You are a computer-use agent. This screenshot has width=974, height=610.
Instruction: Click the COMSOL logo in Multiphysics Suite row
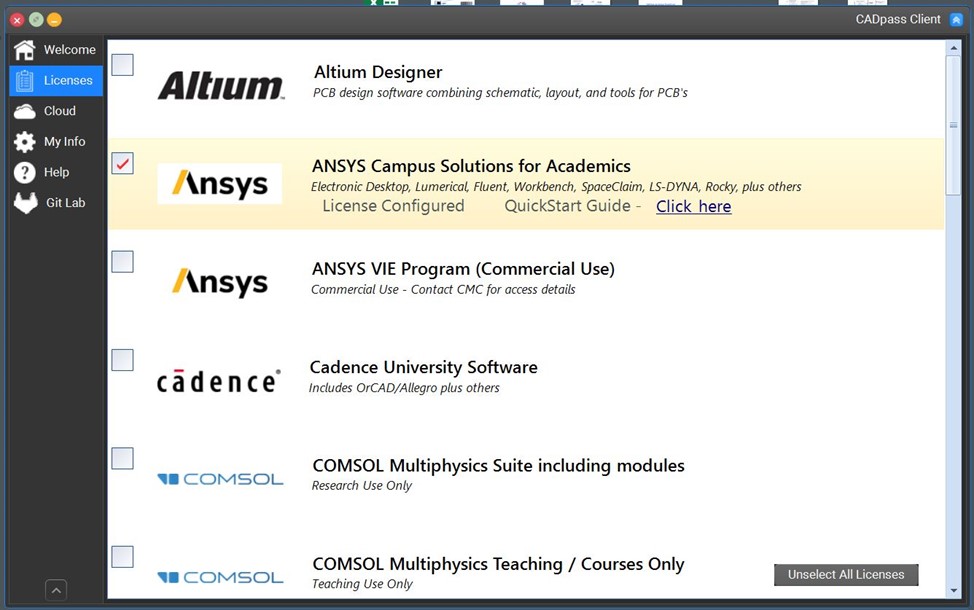[x=220, y=479]
